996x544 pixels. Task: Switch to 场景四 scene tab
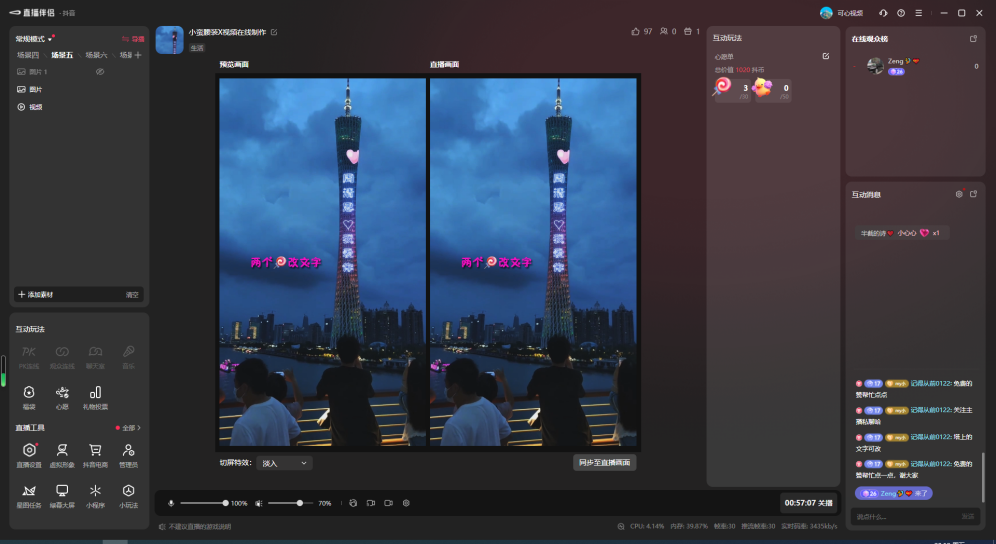[28, 55]
